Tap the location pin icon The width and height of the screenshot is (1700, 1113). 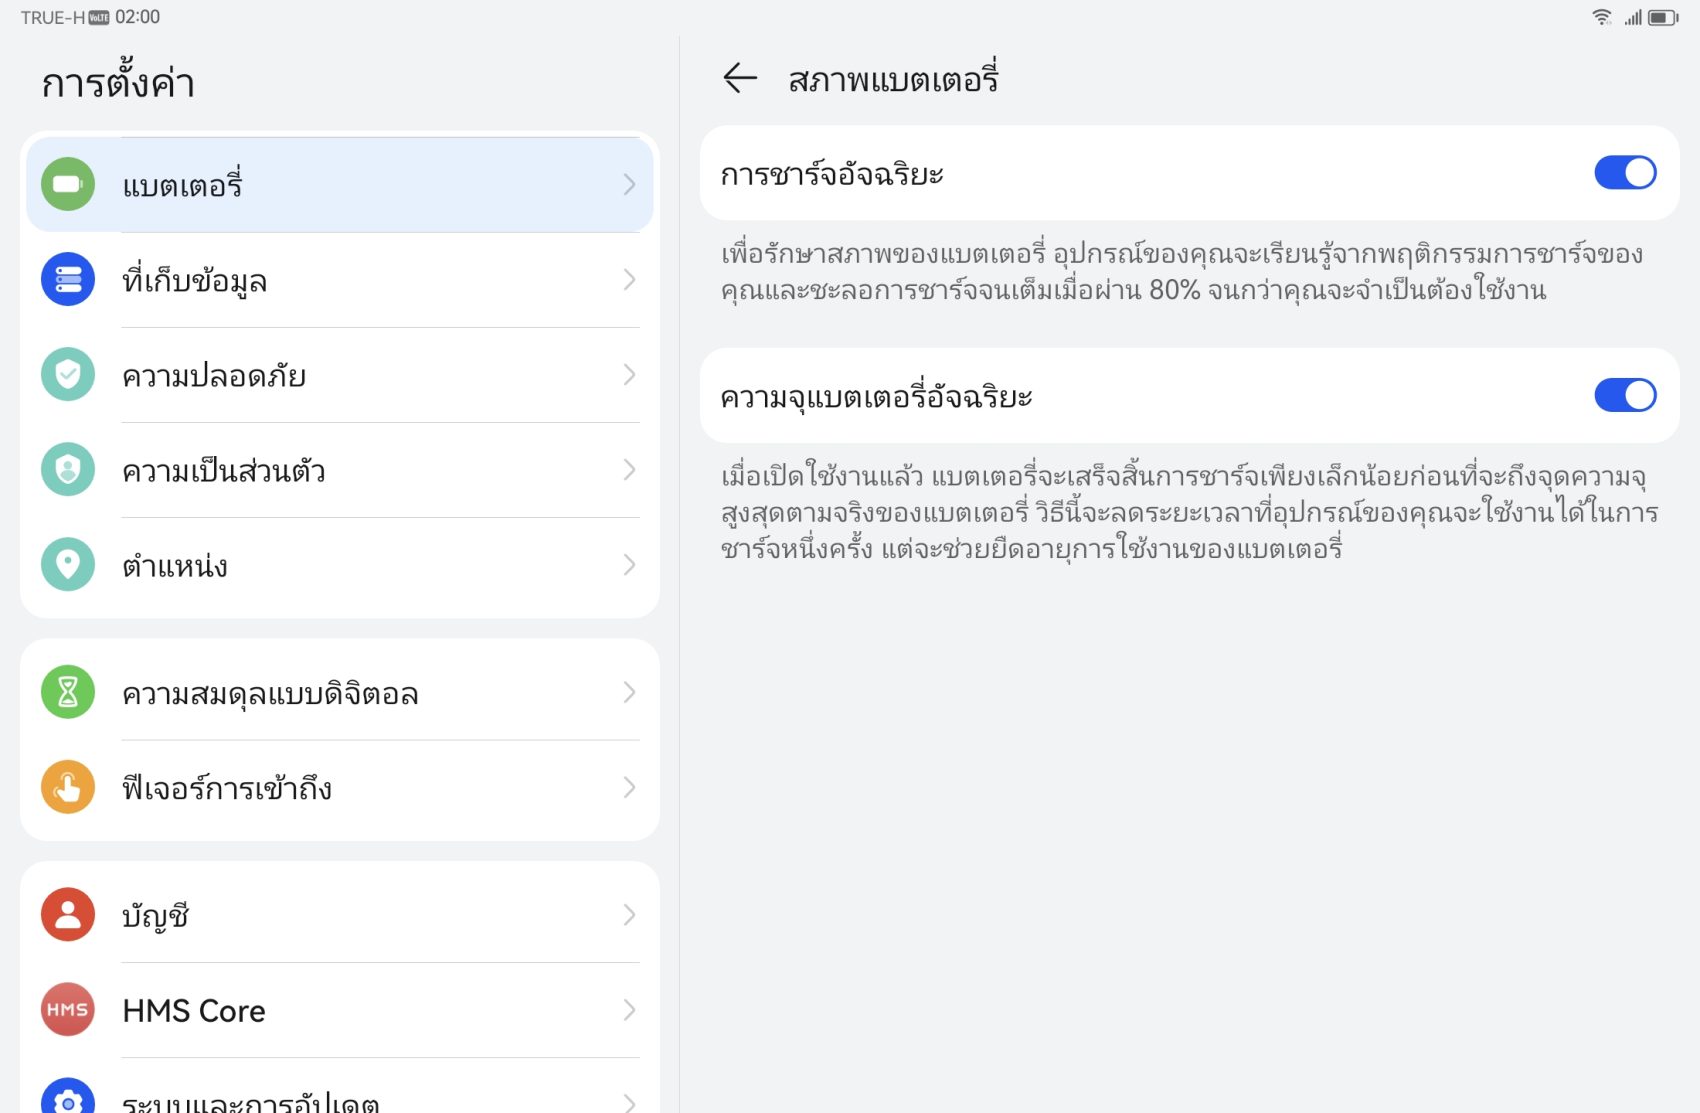point(68,564)
